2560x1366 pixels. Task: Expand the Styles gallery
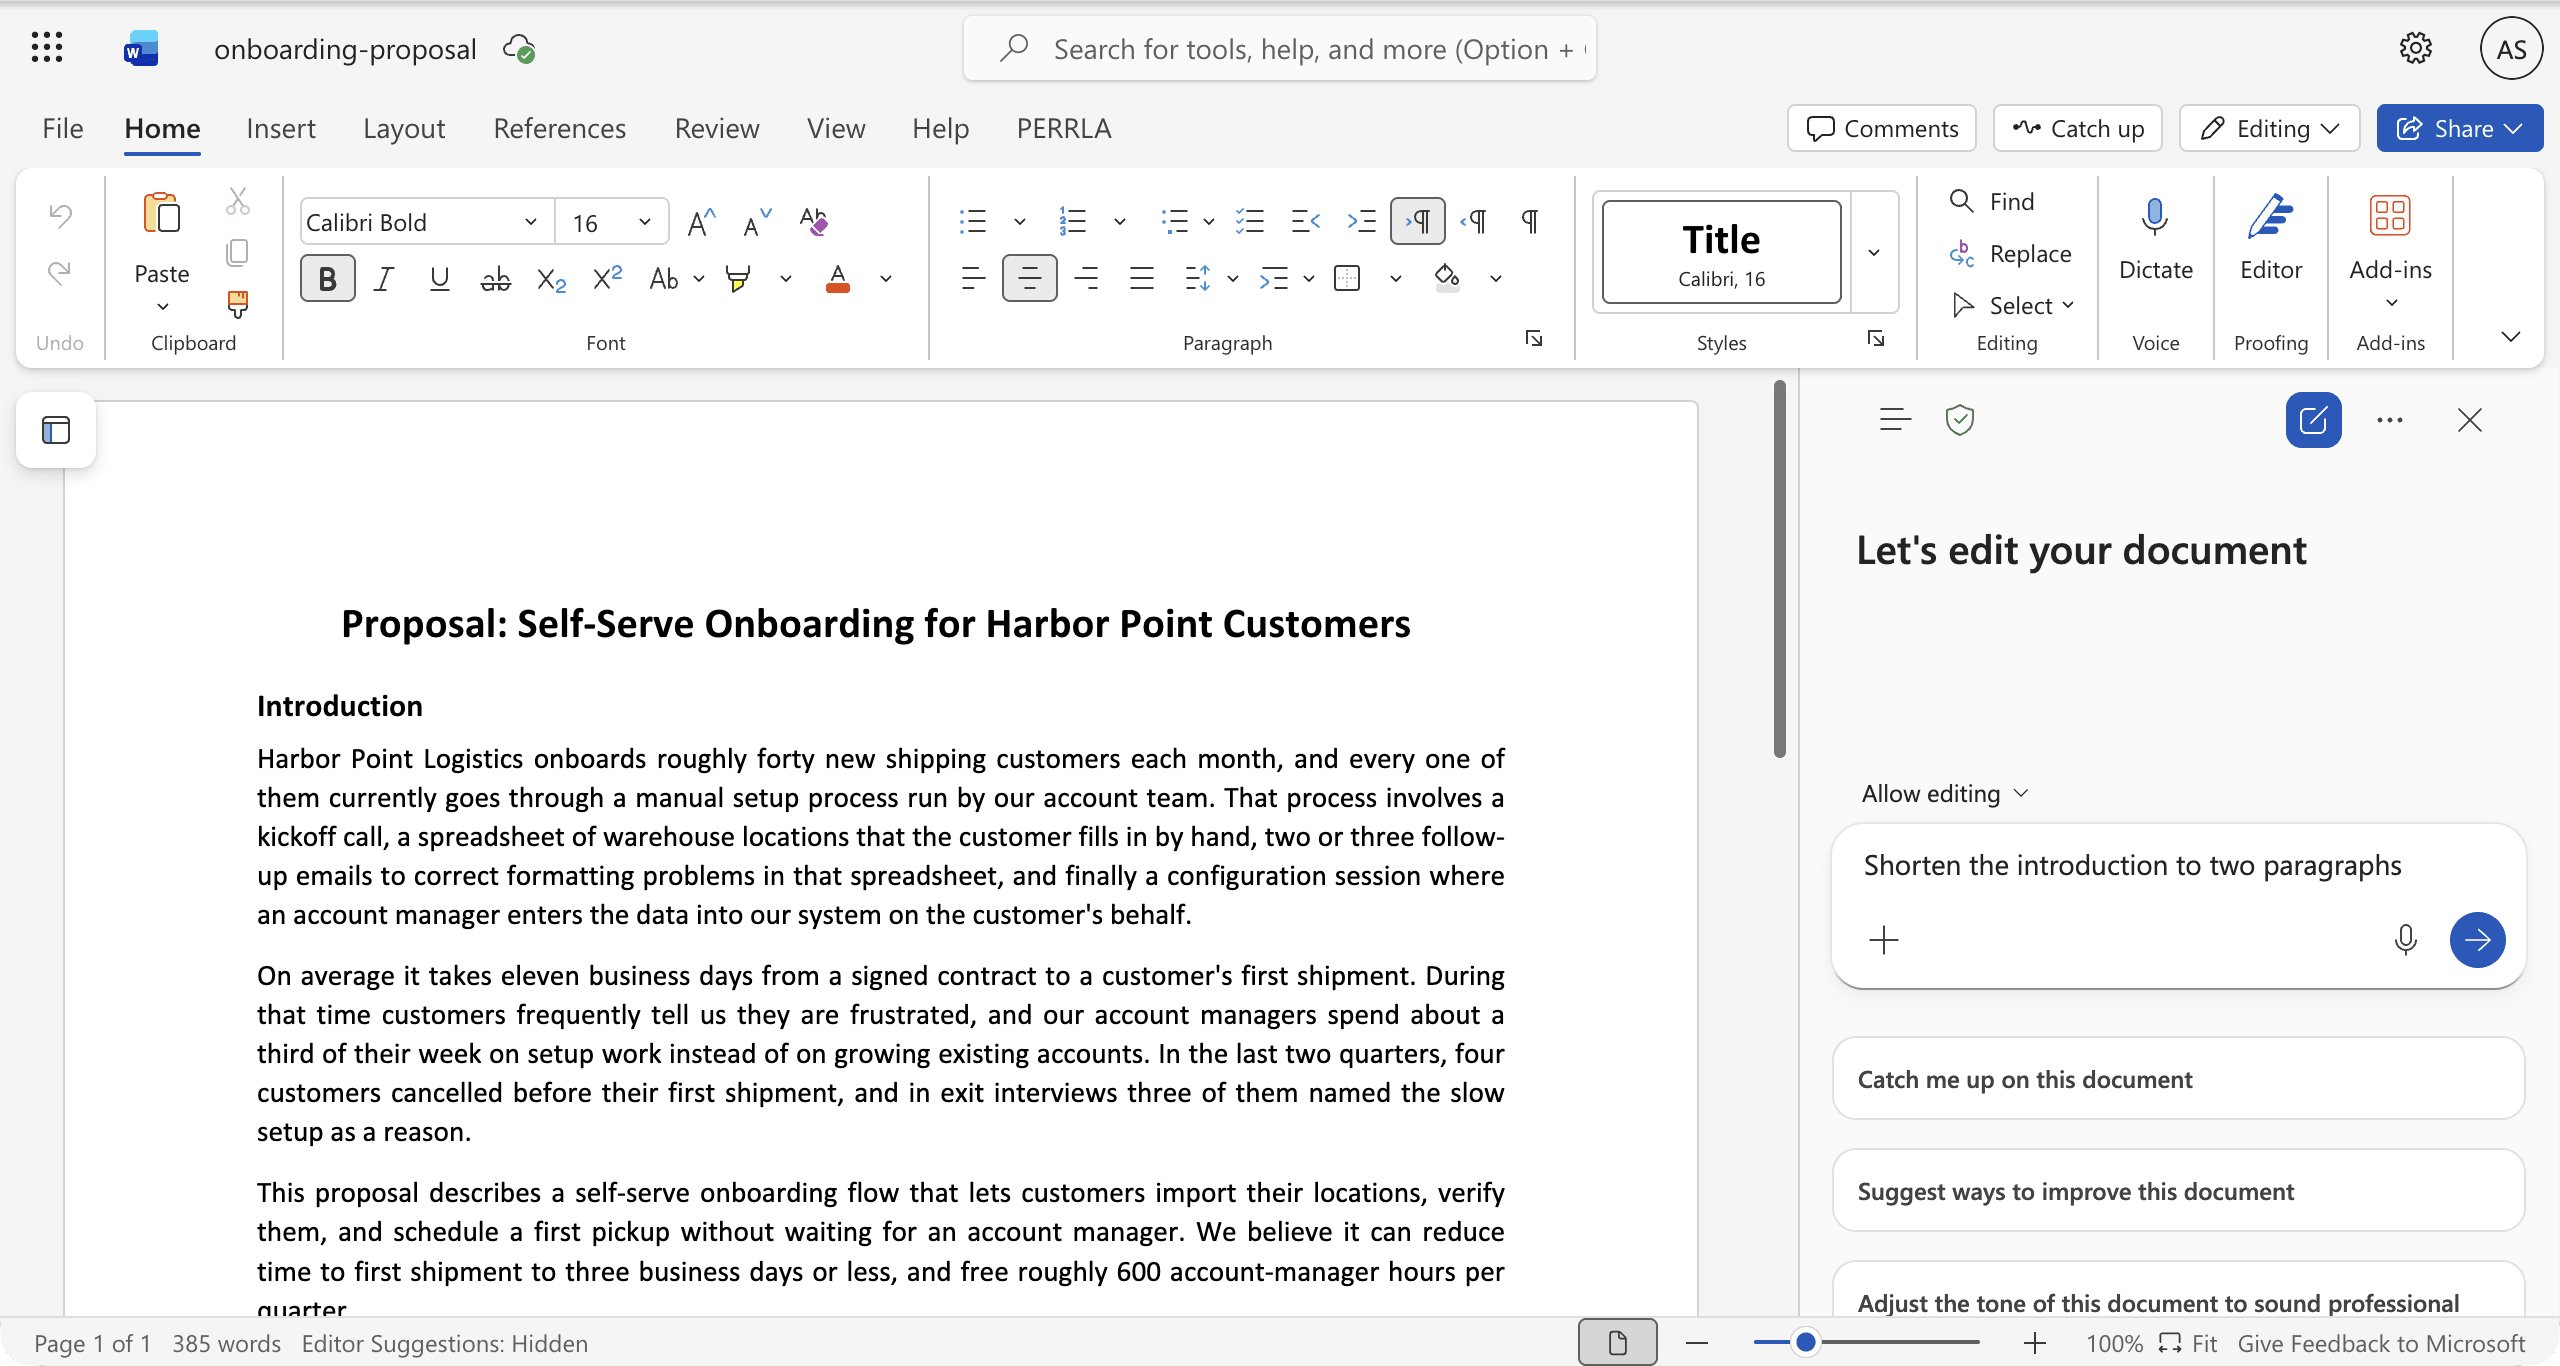tap(1874, 252)
